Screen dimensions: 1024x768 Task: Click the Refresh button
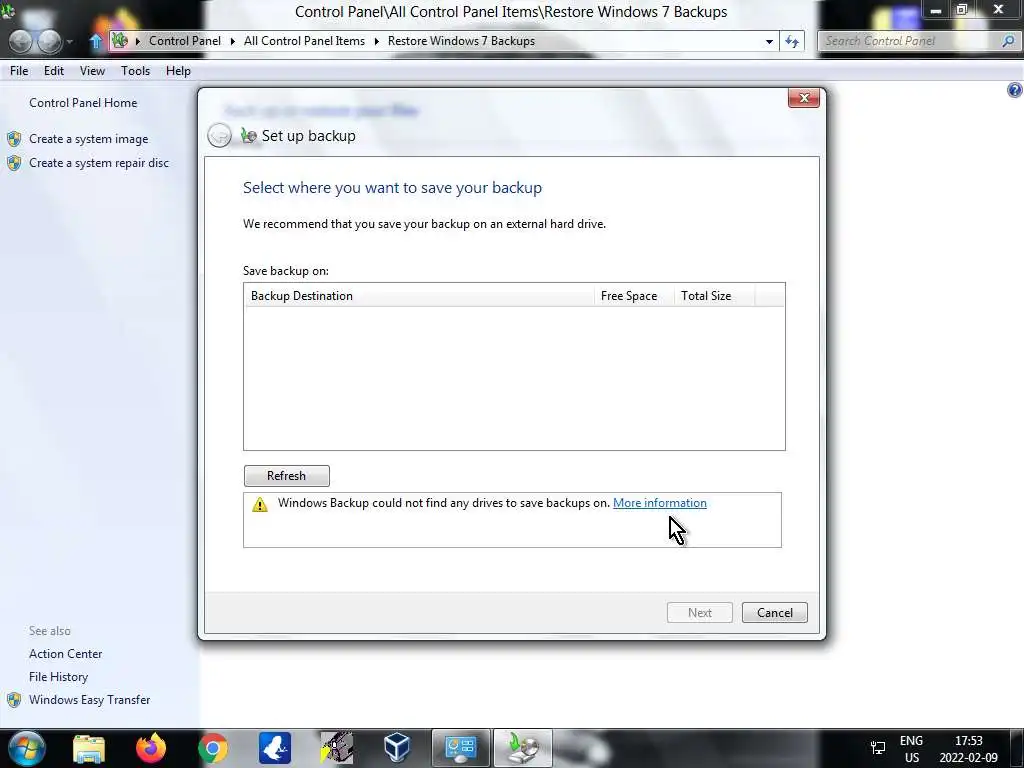(287, 475)
